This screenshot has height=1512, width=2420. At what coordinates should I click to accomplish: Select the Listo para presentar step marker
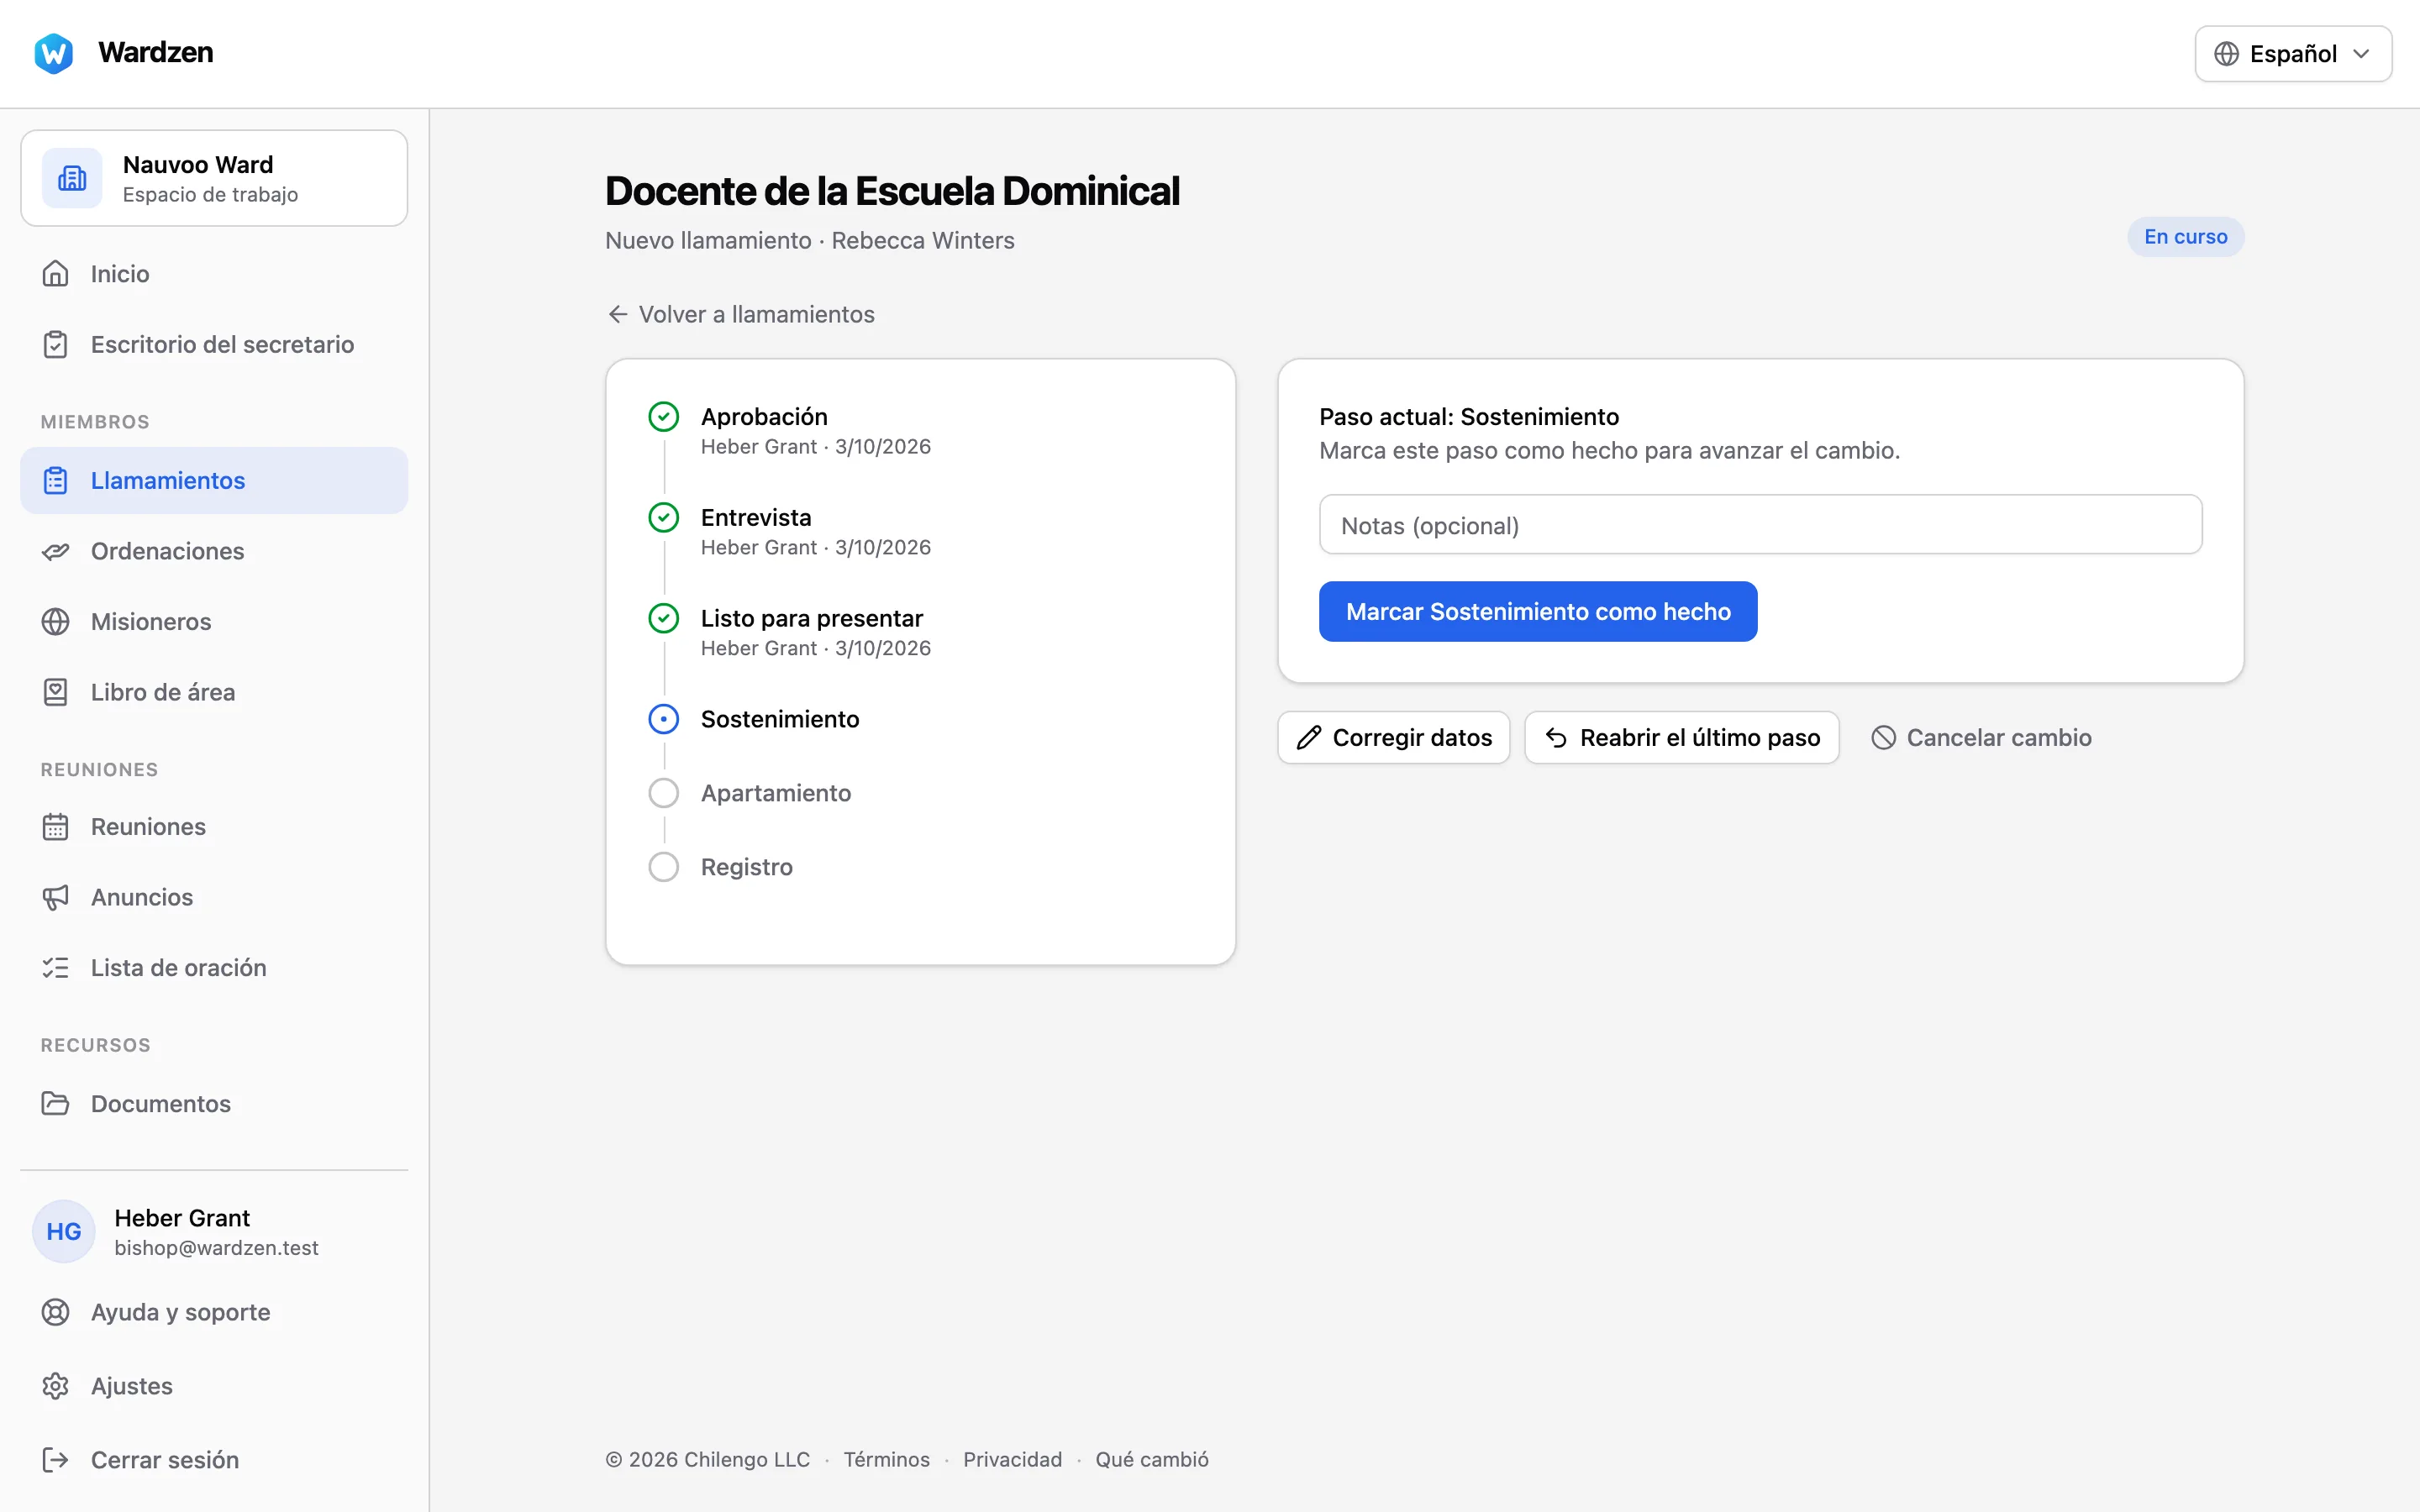pyautogui.click(x=664, y=619)
